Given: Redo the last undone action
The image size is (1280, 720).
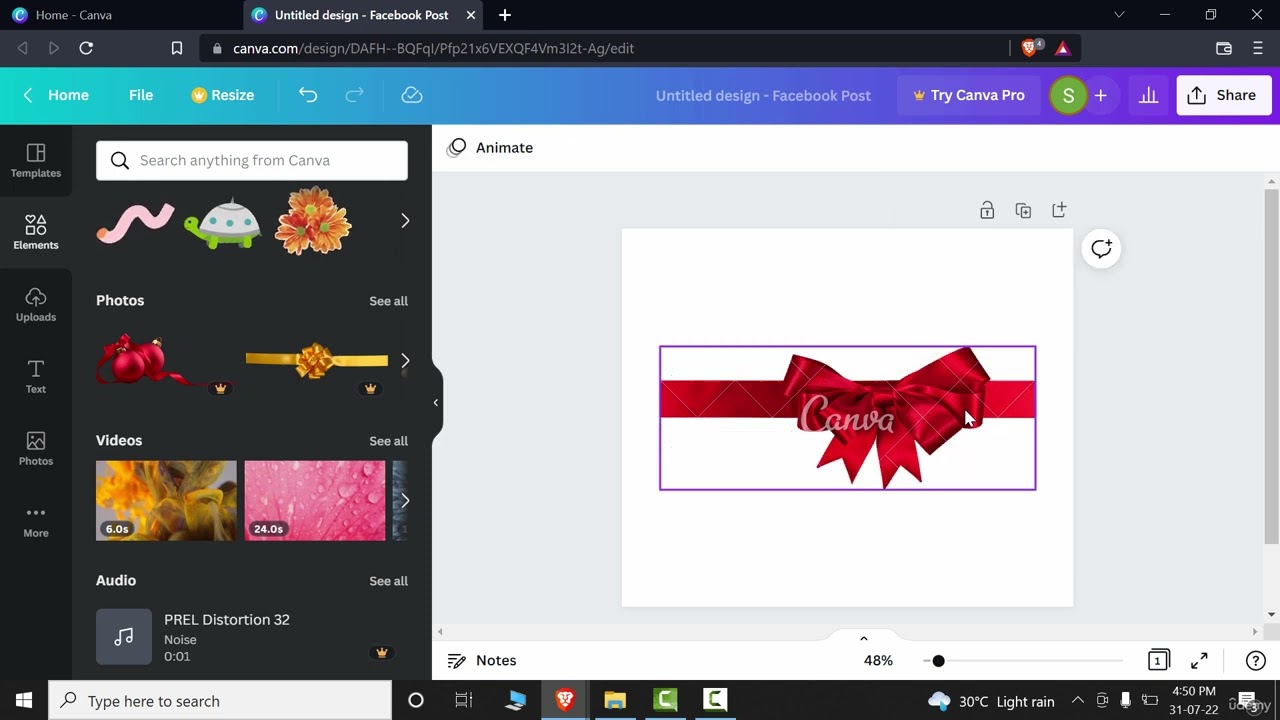Looking at the screenshot, I should [354, 95].
